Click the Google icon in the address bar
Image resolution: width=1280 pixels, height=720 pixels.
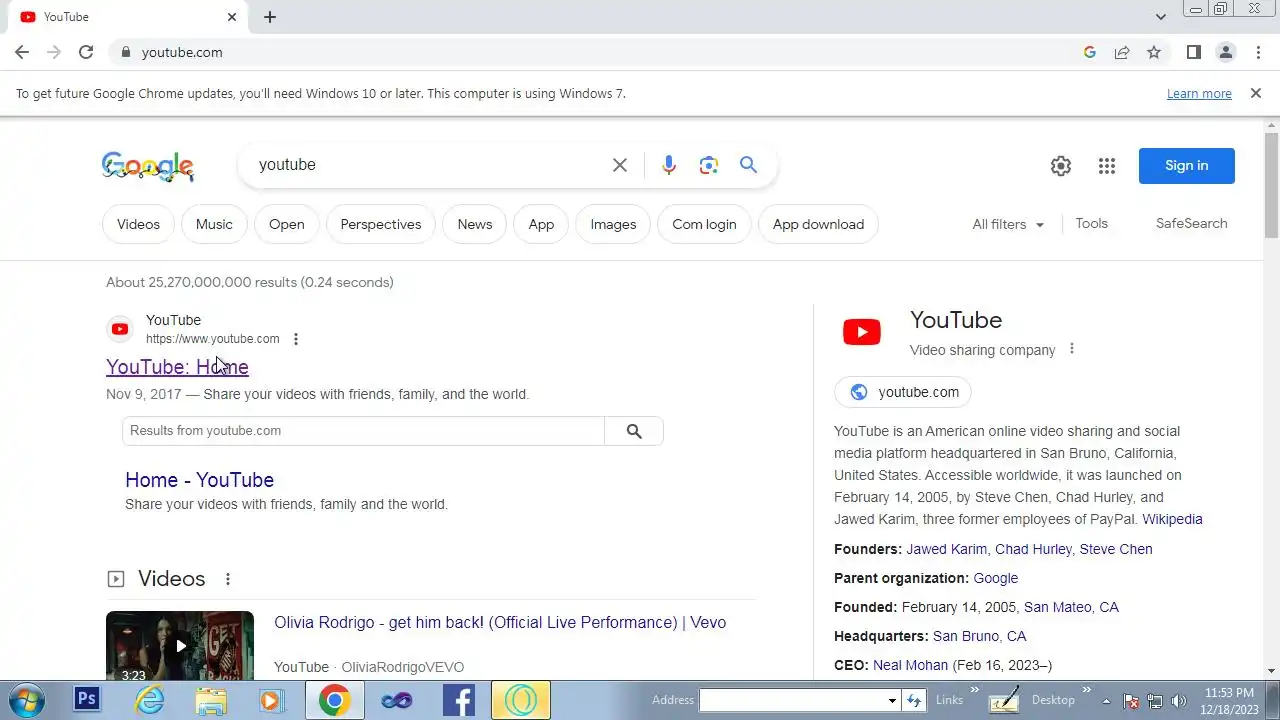[1090, 52]
